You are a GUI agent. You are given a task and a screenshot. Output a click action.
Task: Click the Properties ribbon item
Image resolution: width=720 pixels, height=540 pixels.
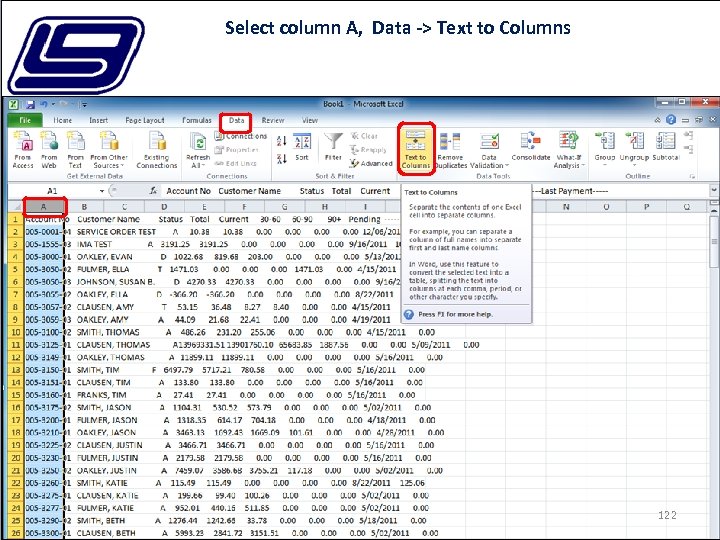point(237,150)
